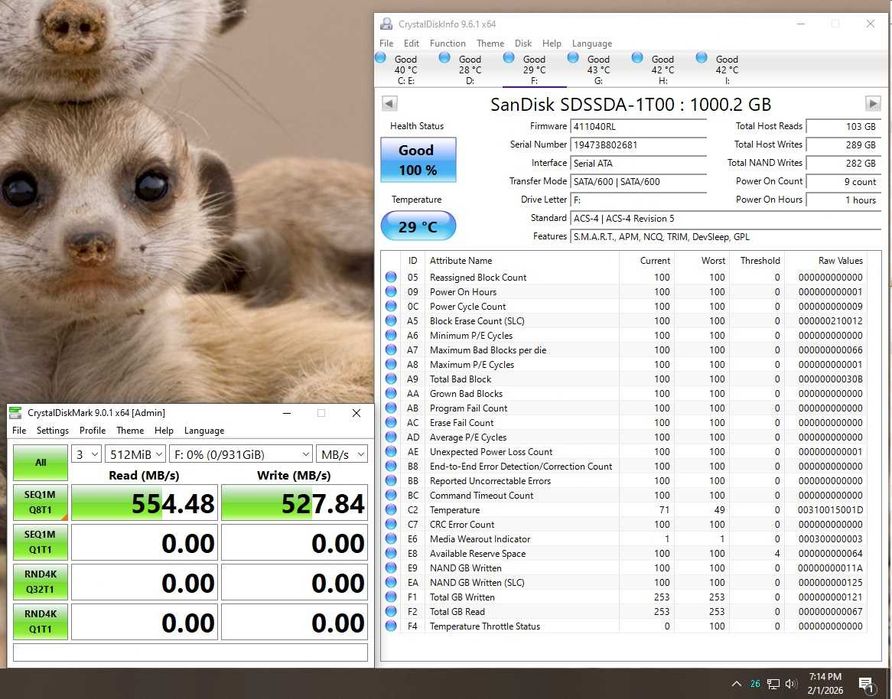Click the Power On Count value 9 count
The image size is (892, 699).
tap(844, 181)
